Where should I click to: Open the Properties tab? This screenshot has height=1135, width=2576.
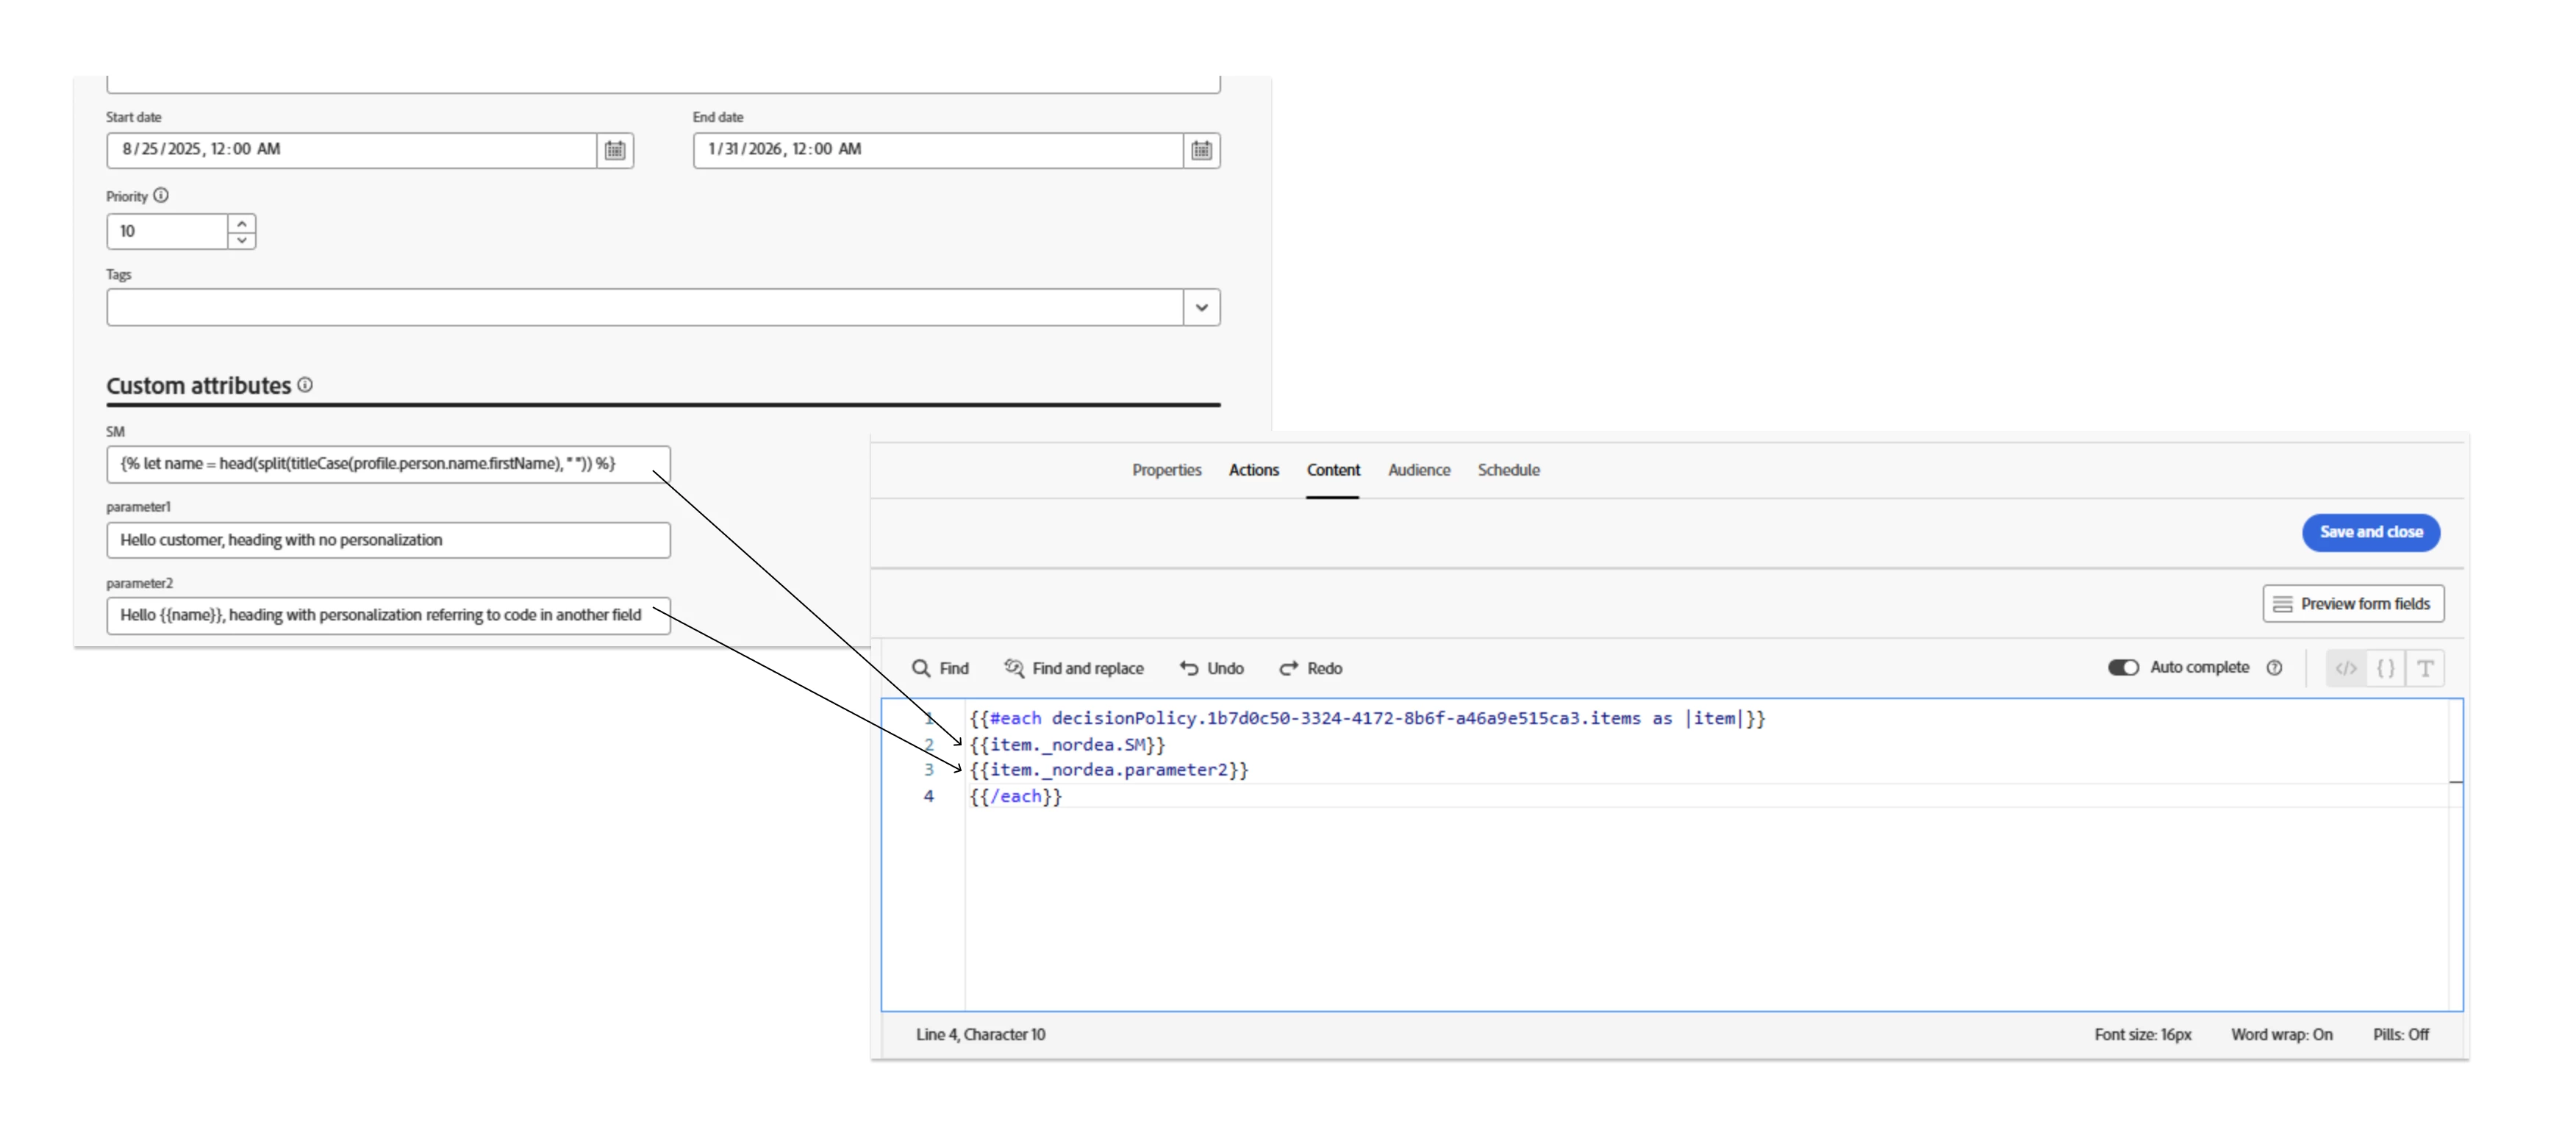coord(1166,470)
